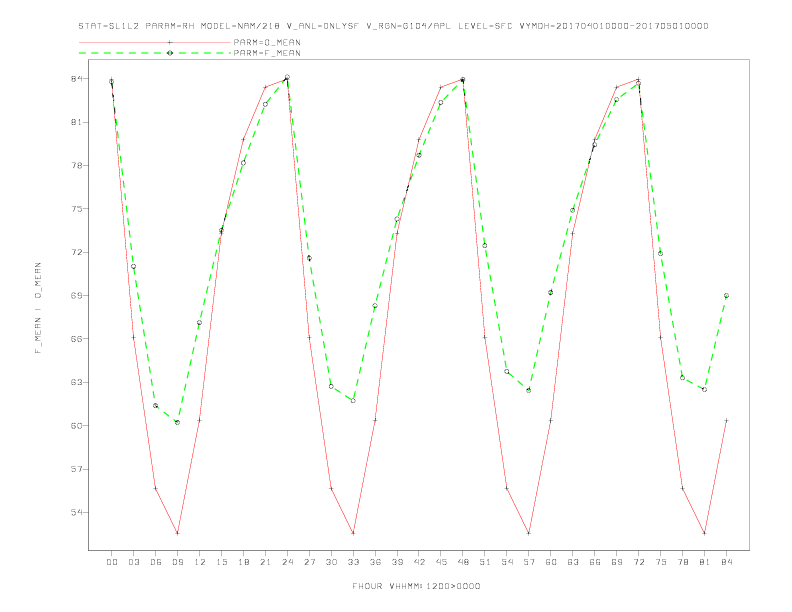Click x-axis tick label 03
Image resolution: width=792 pixels, height=612 pixels.
click(134, 562)
